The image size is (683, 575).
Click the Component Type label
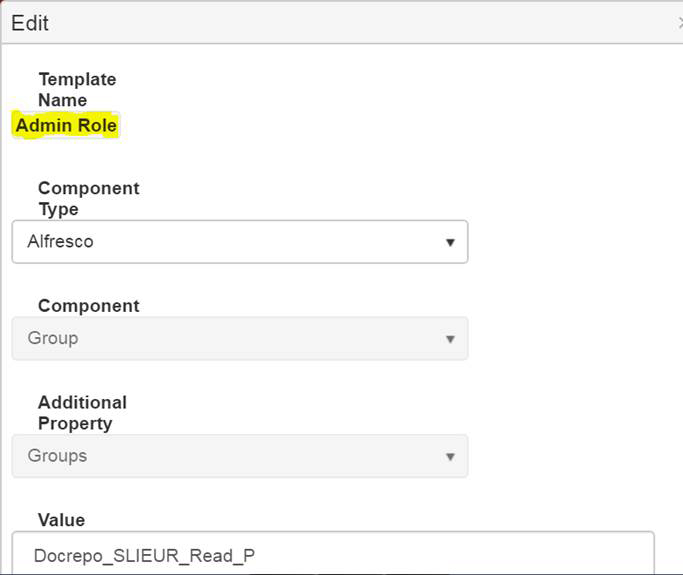tap(88, 198)
